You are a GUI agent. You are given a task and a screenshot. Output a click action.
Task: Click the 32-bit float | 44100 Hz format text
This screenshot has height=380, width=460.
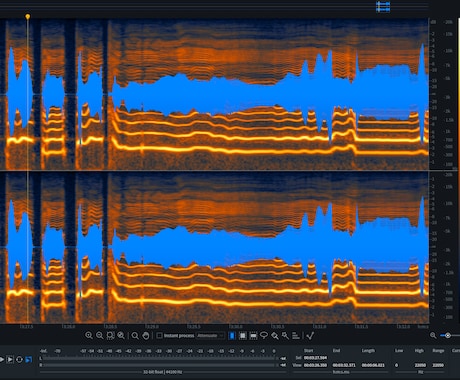[x=162, y=372]
